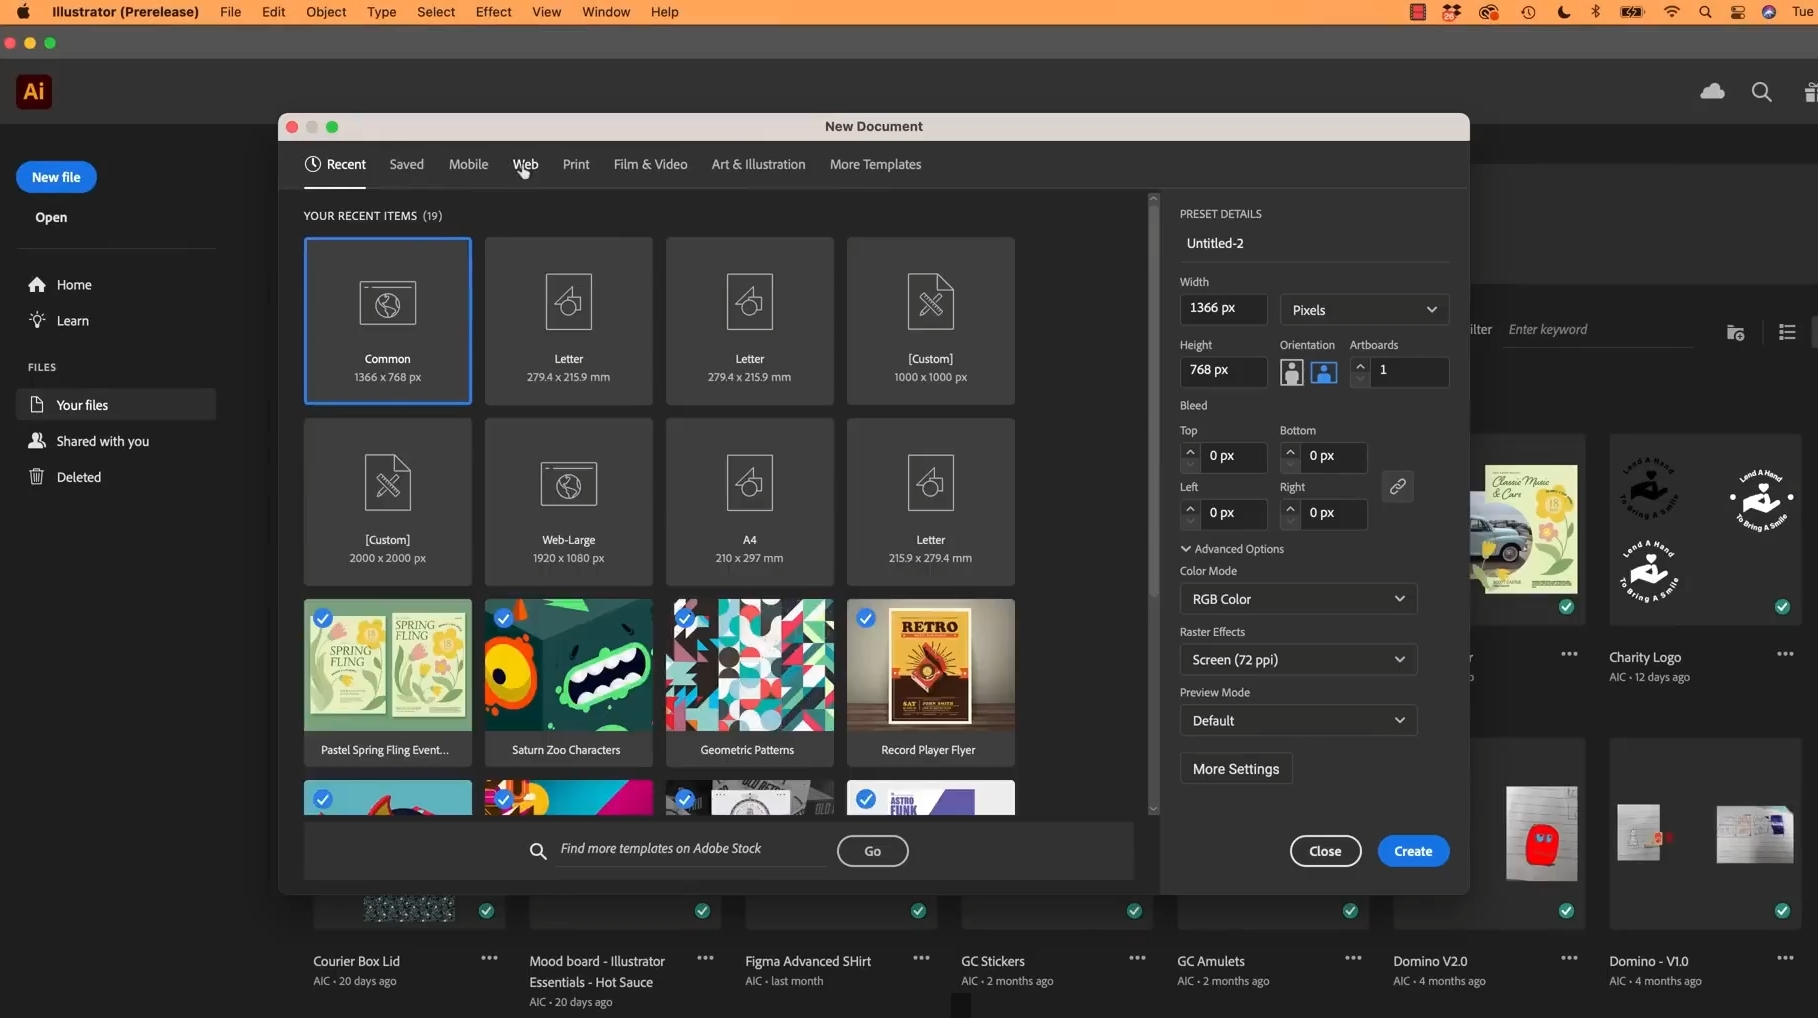Click the Illustrator Ai home logo
The width and height of the screenshot is (1818, 1018).
click(34, 91)
